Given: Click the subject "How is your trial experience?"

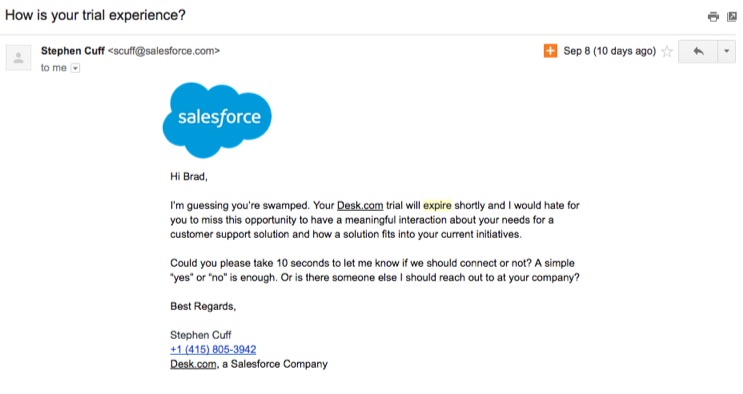Looking at the screenshot, I should click(95, 15).
